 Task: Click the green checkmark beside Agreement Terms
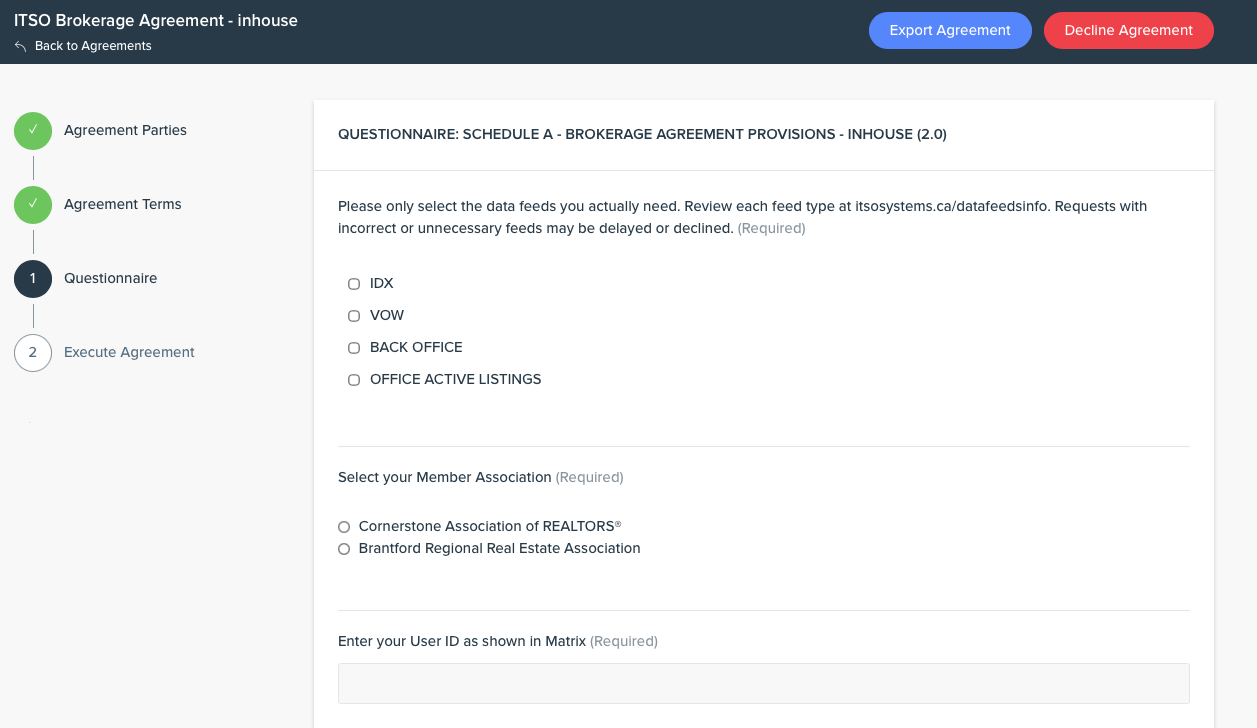point(33,204)
